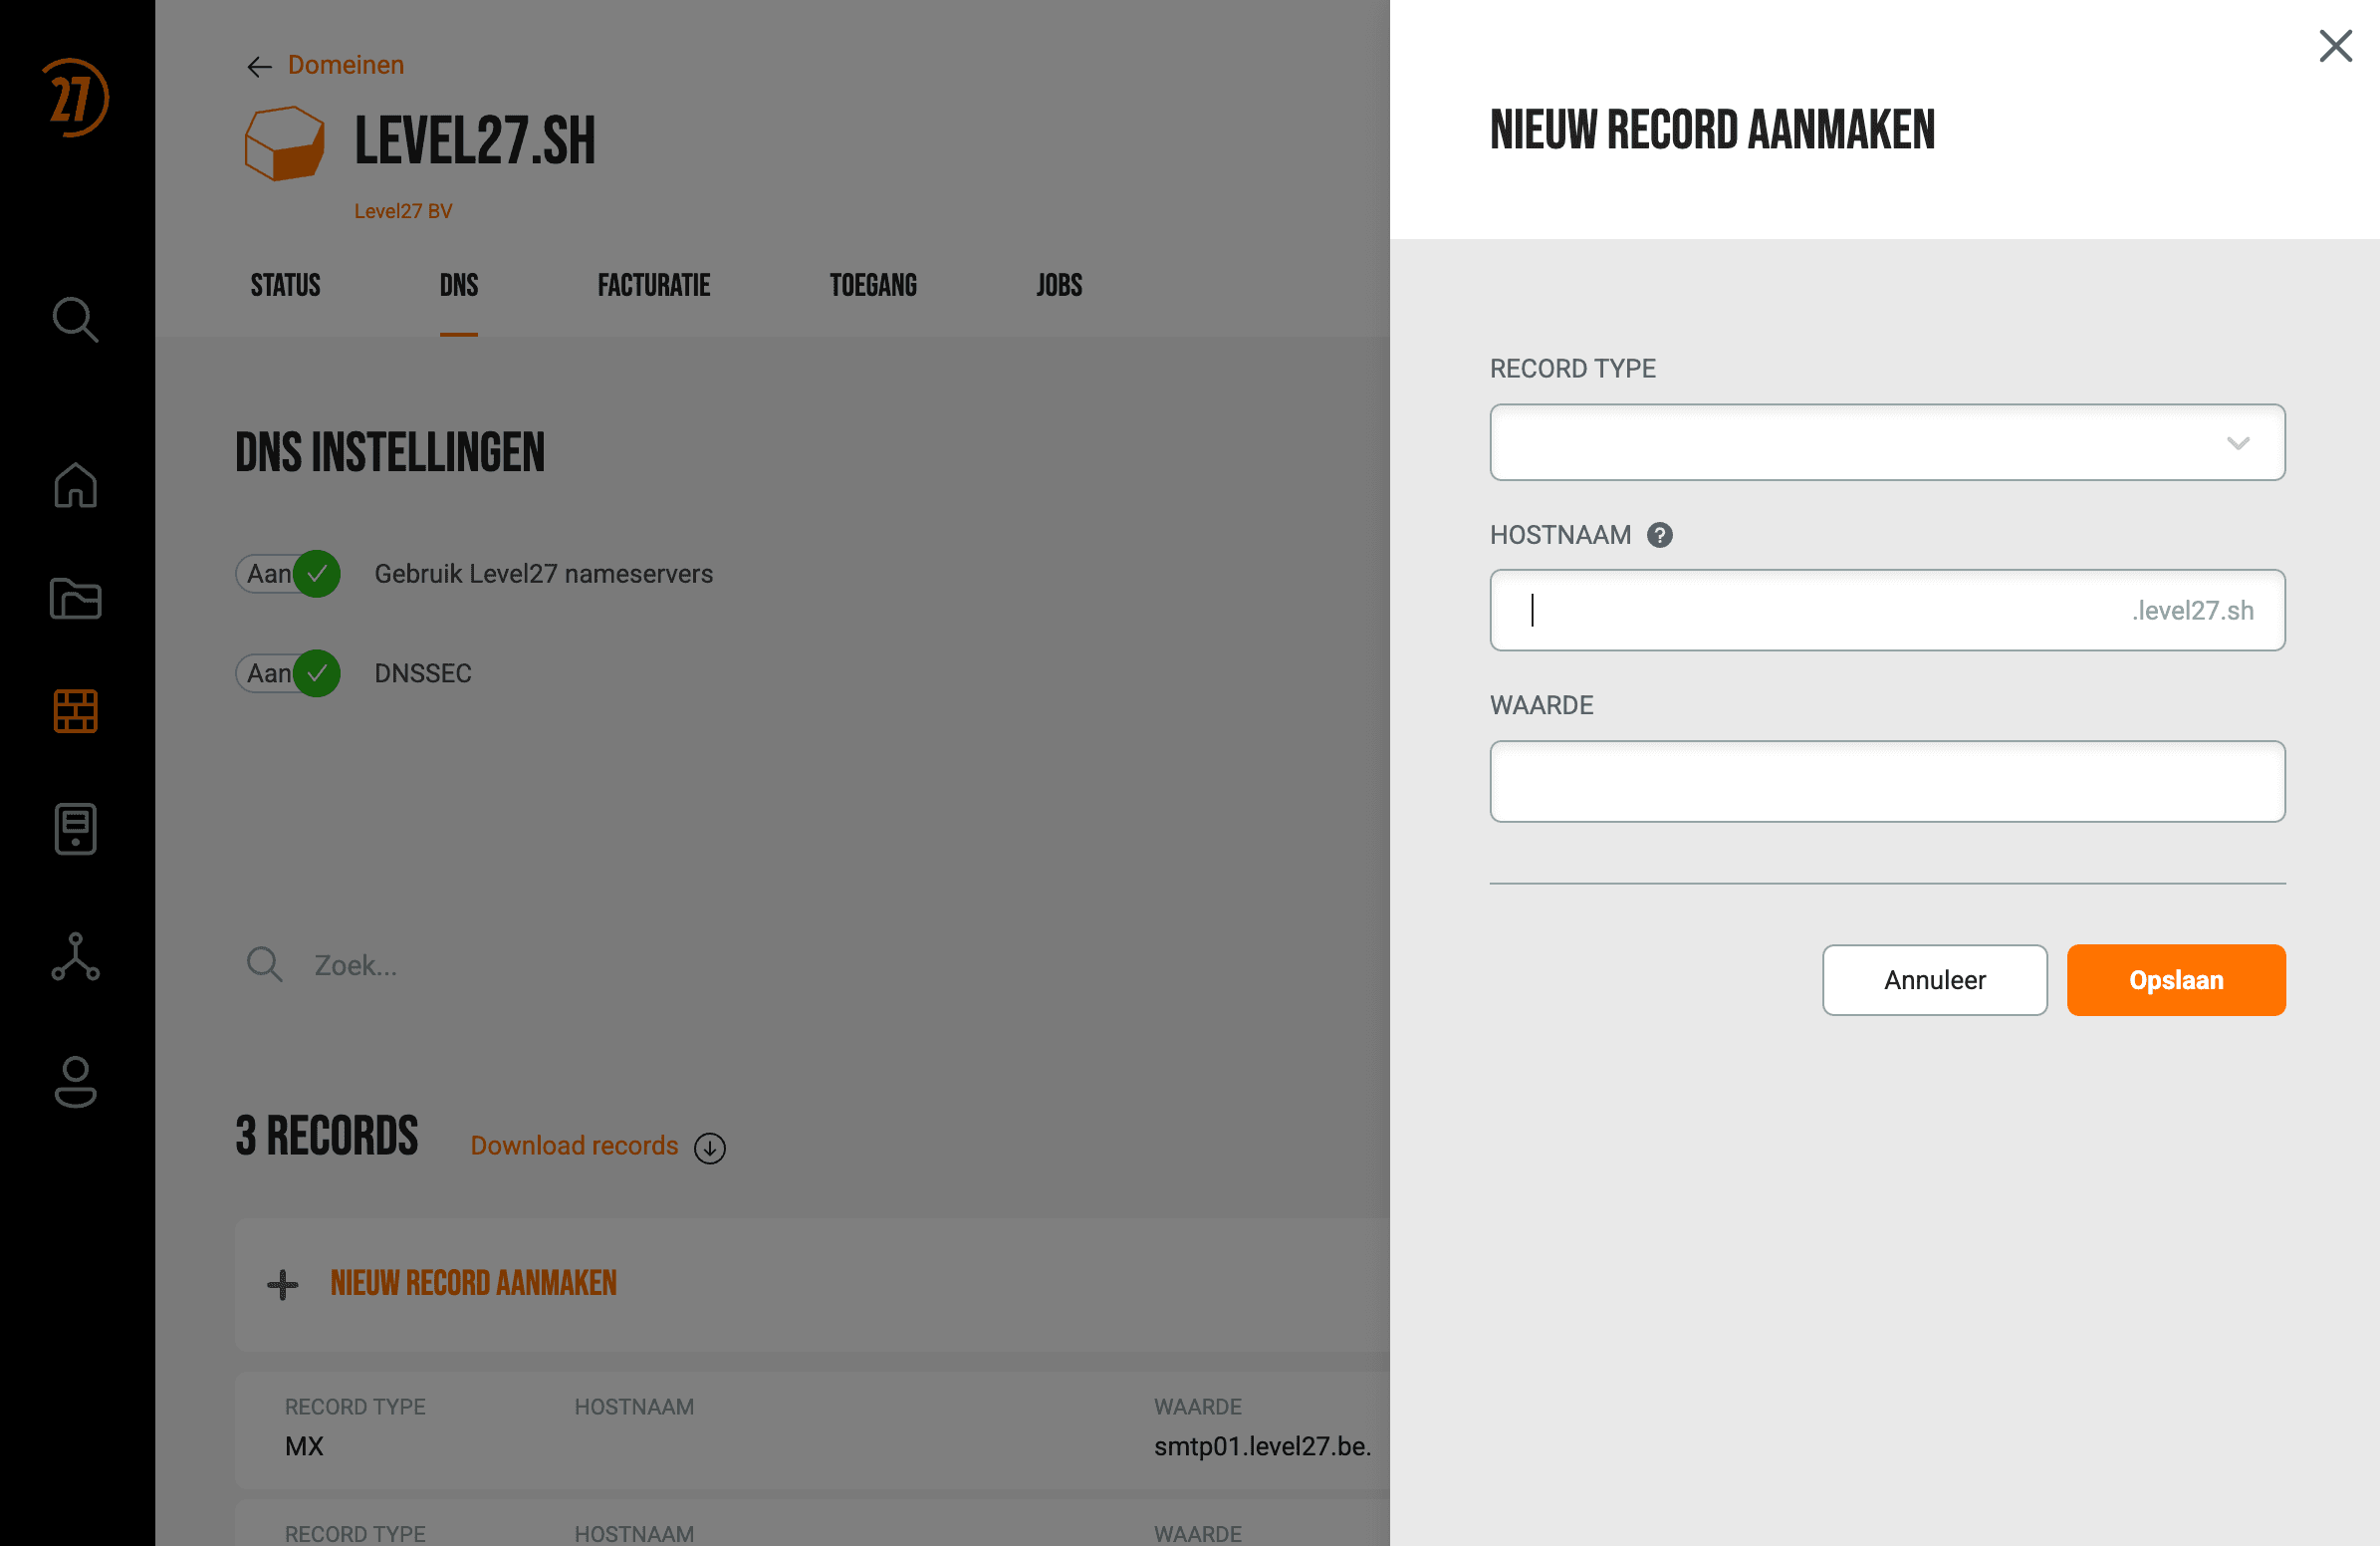Open the server icon in sidebar
Viewport: 2380px width, 1546px height.
(75, 829)
